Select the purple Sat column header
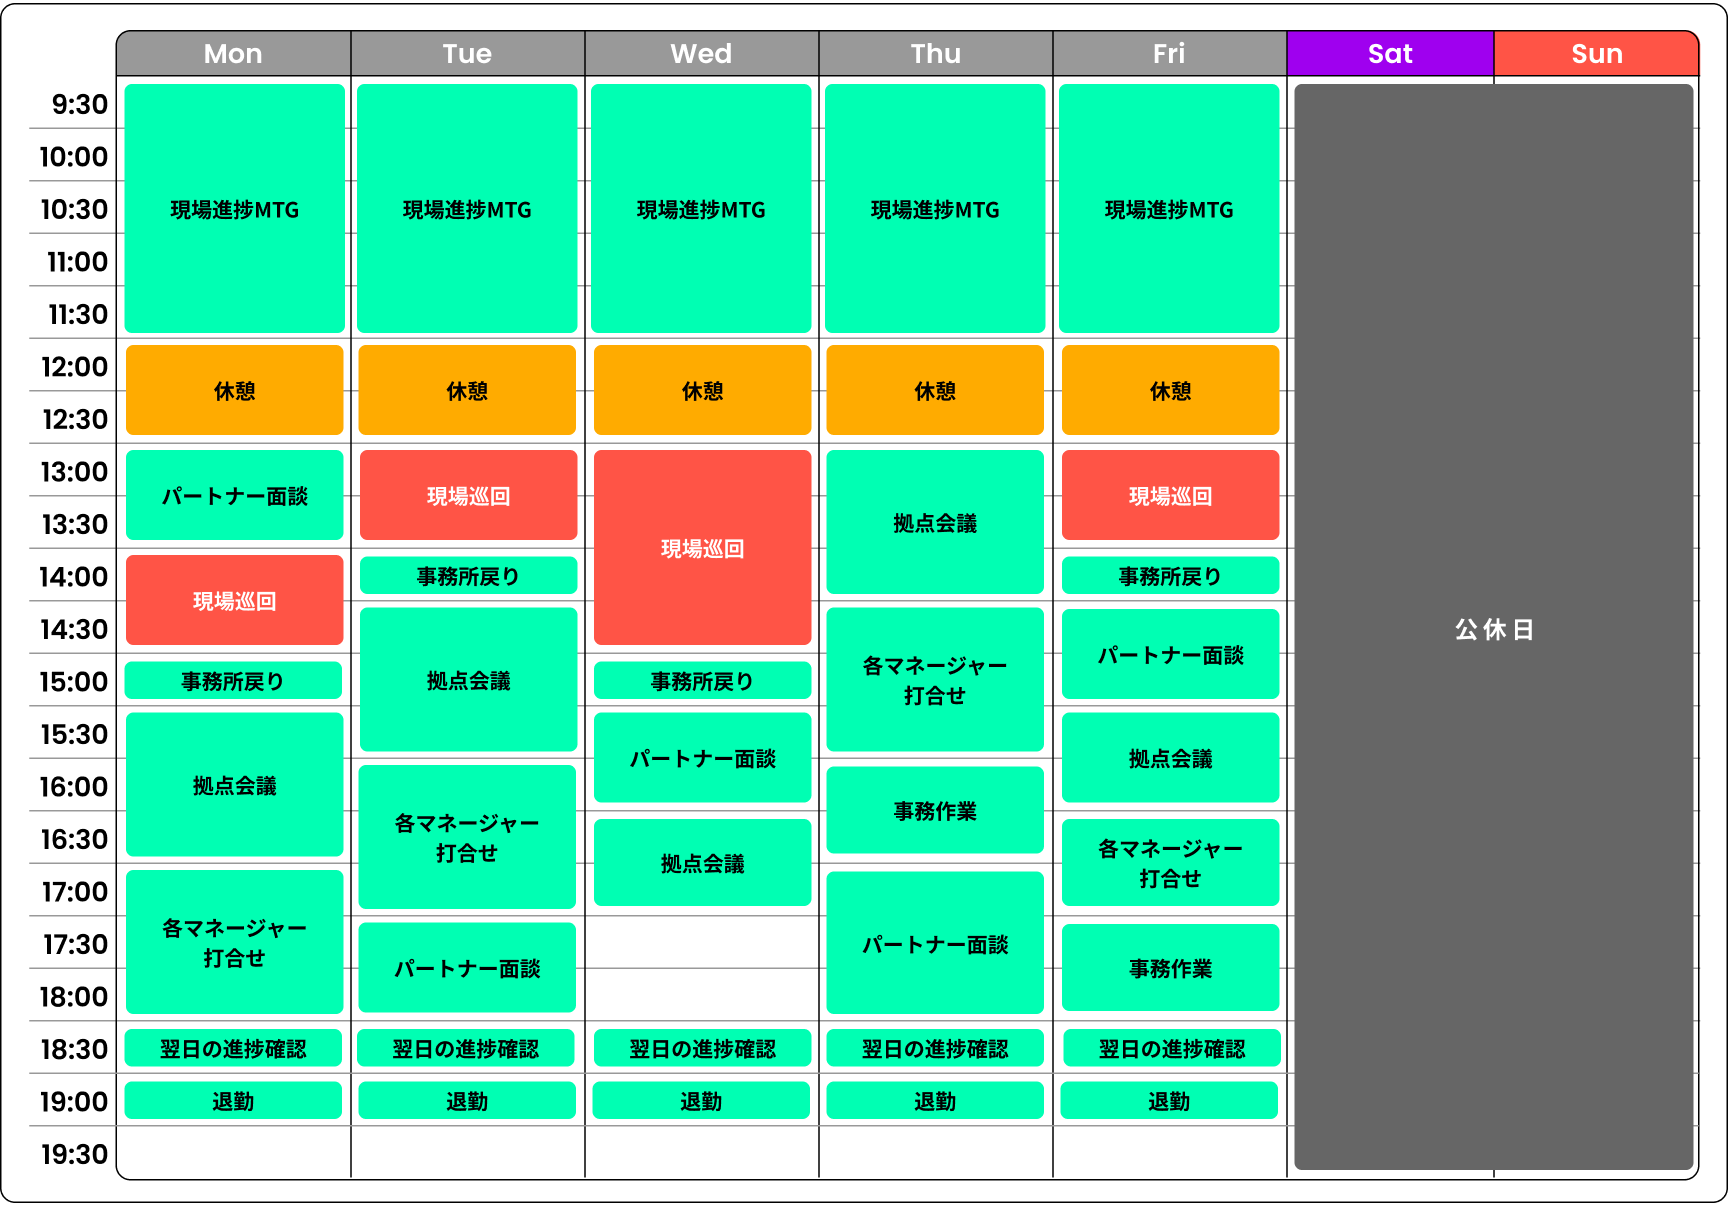Screen dimensions: 1728x1211 [1390, 54]
